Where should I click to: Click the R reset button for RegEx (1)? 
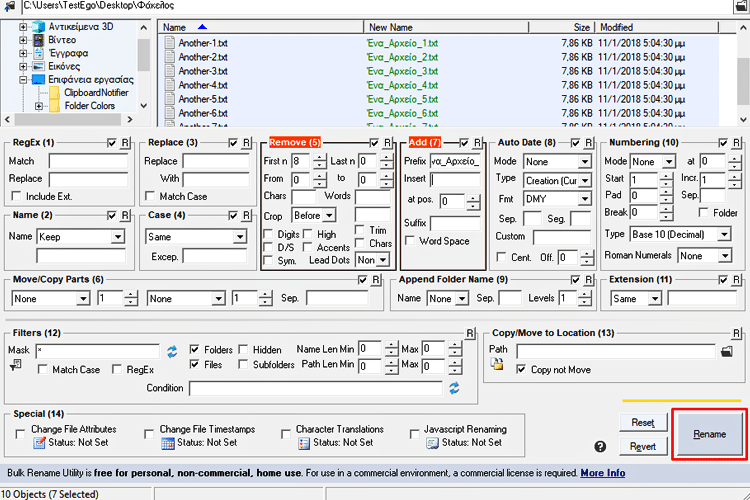point(125,143)
